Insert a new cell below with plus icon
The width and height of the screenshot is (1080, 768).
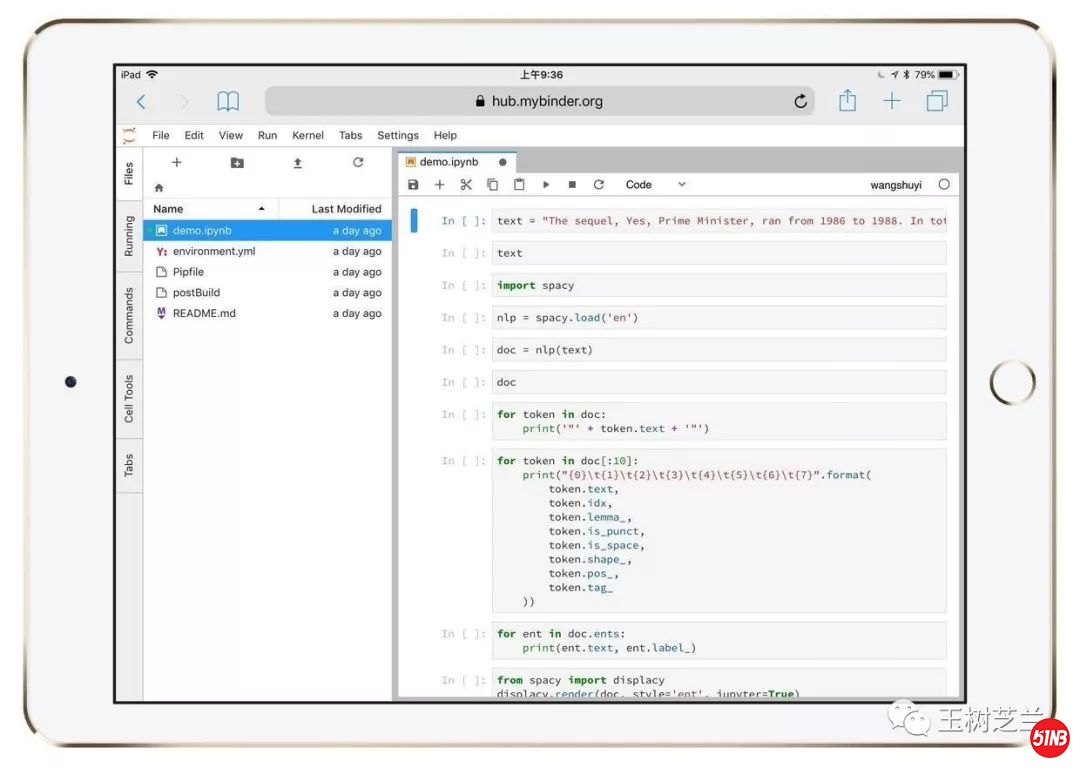(439, 185)
